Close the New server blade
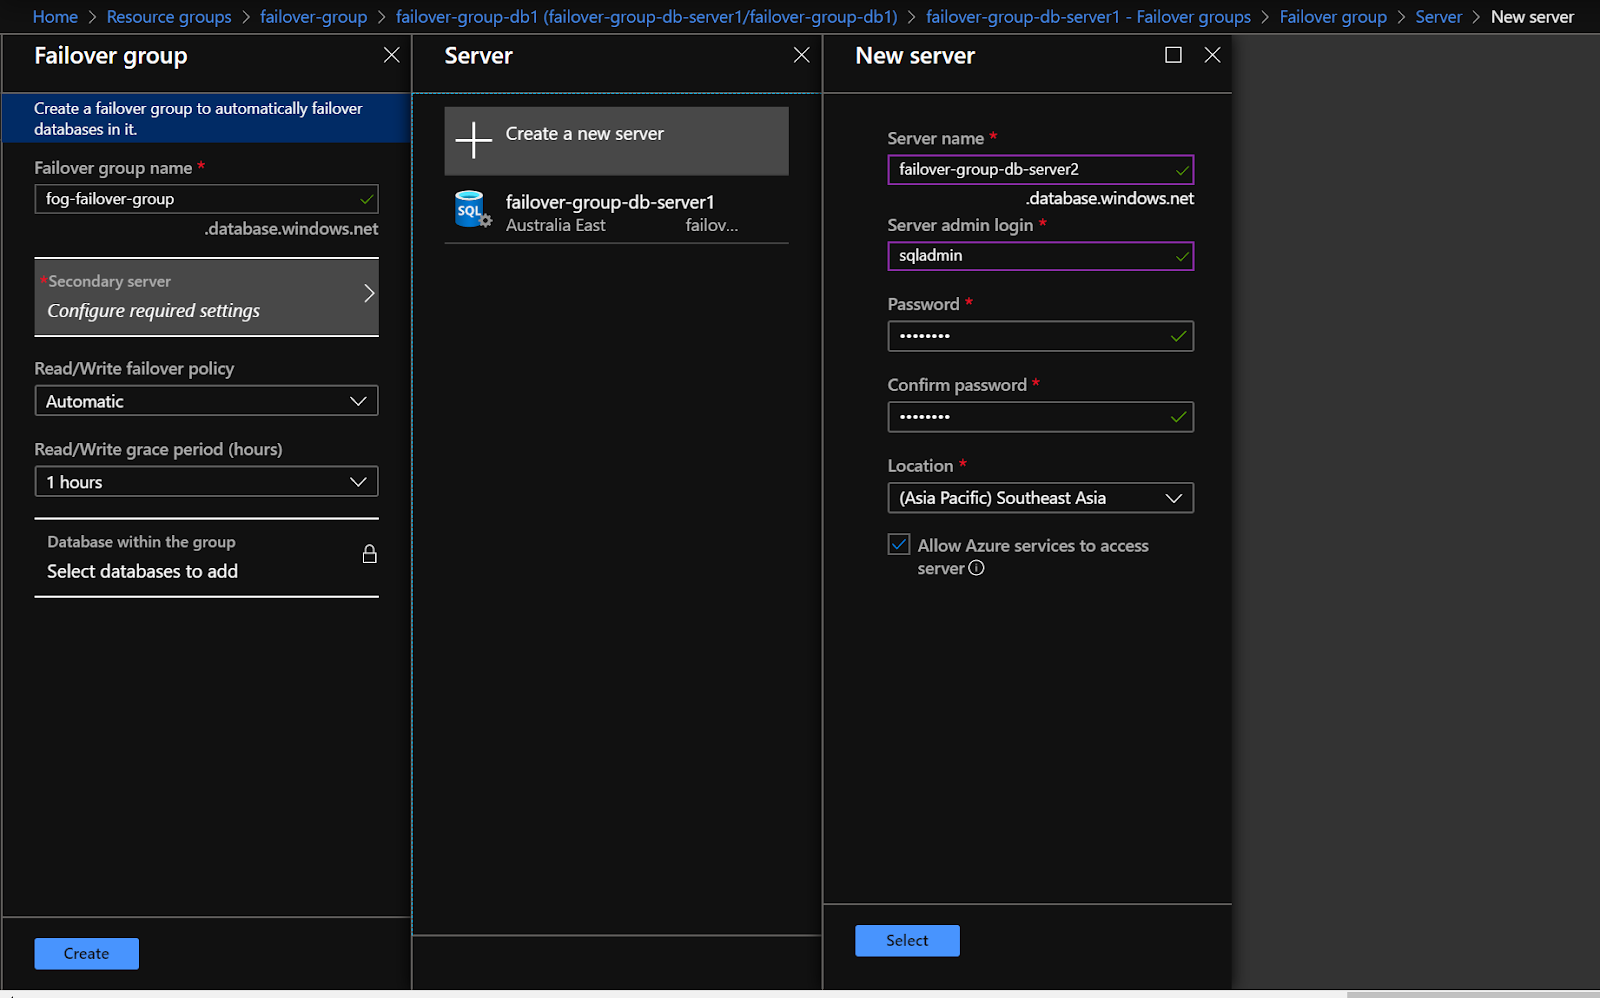Screen dimensions: 1600x998 1212,55
